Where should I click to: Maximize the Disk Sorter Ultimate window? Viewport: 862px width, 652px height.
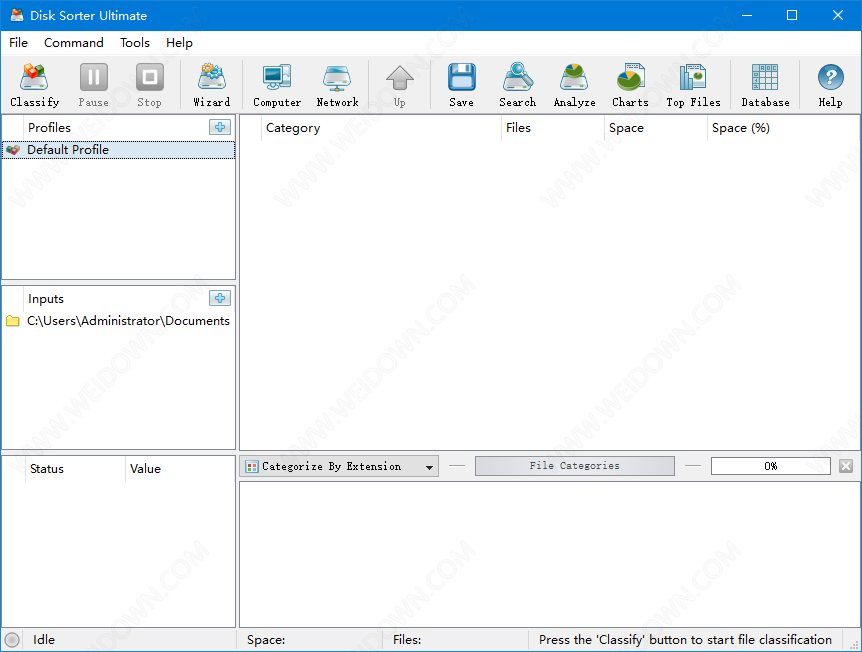[x=792, y=15]
